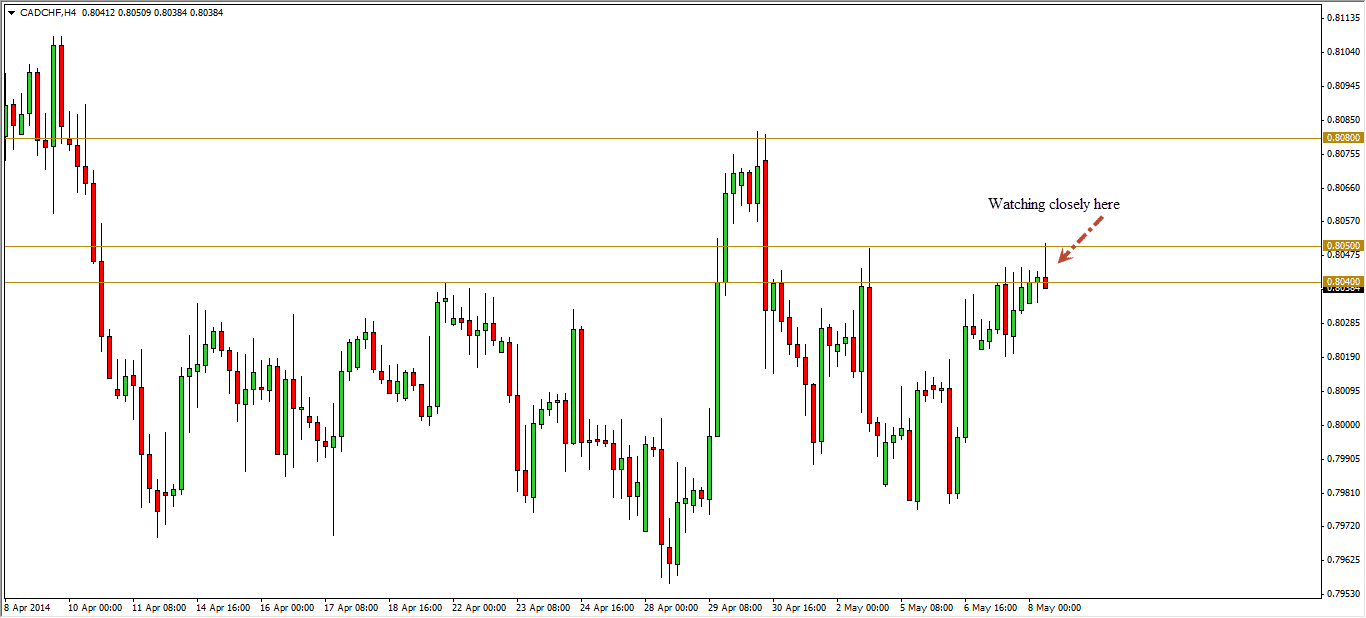The width and height of the screenshot is (1366, 618).
Task: Click the highlighted 0.80500 level price tag
Action: tap(1343, 246)
